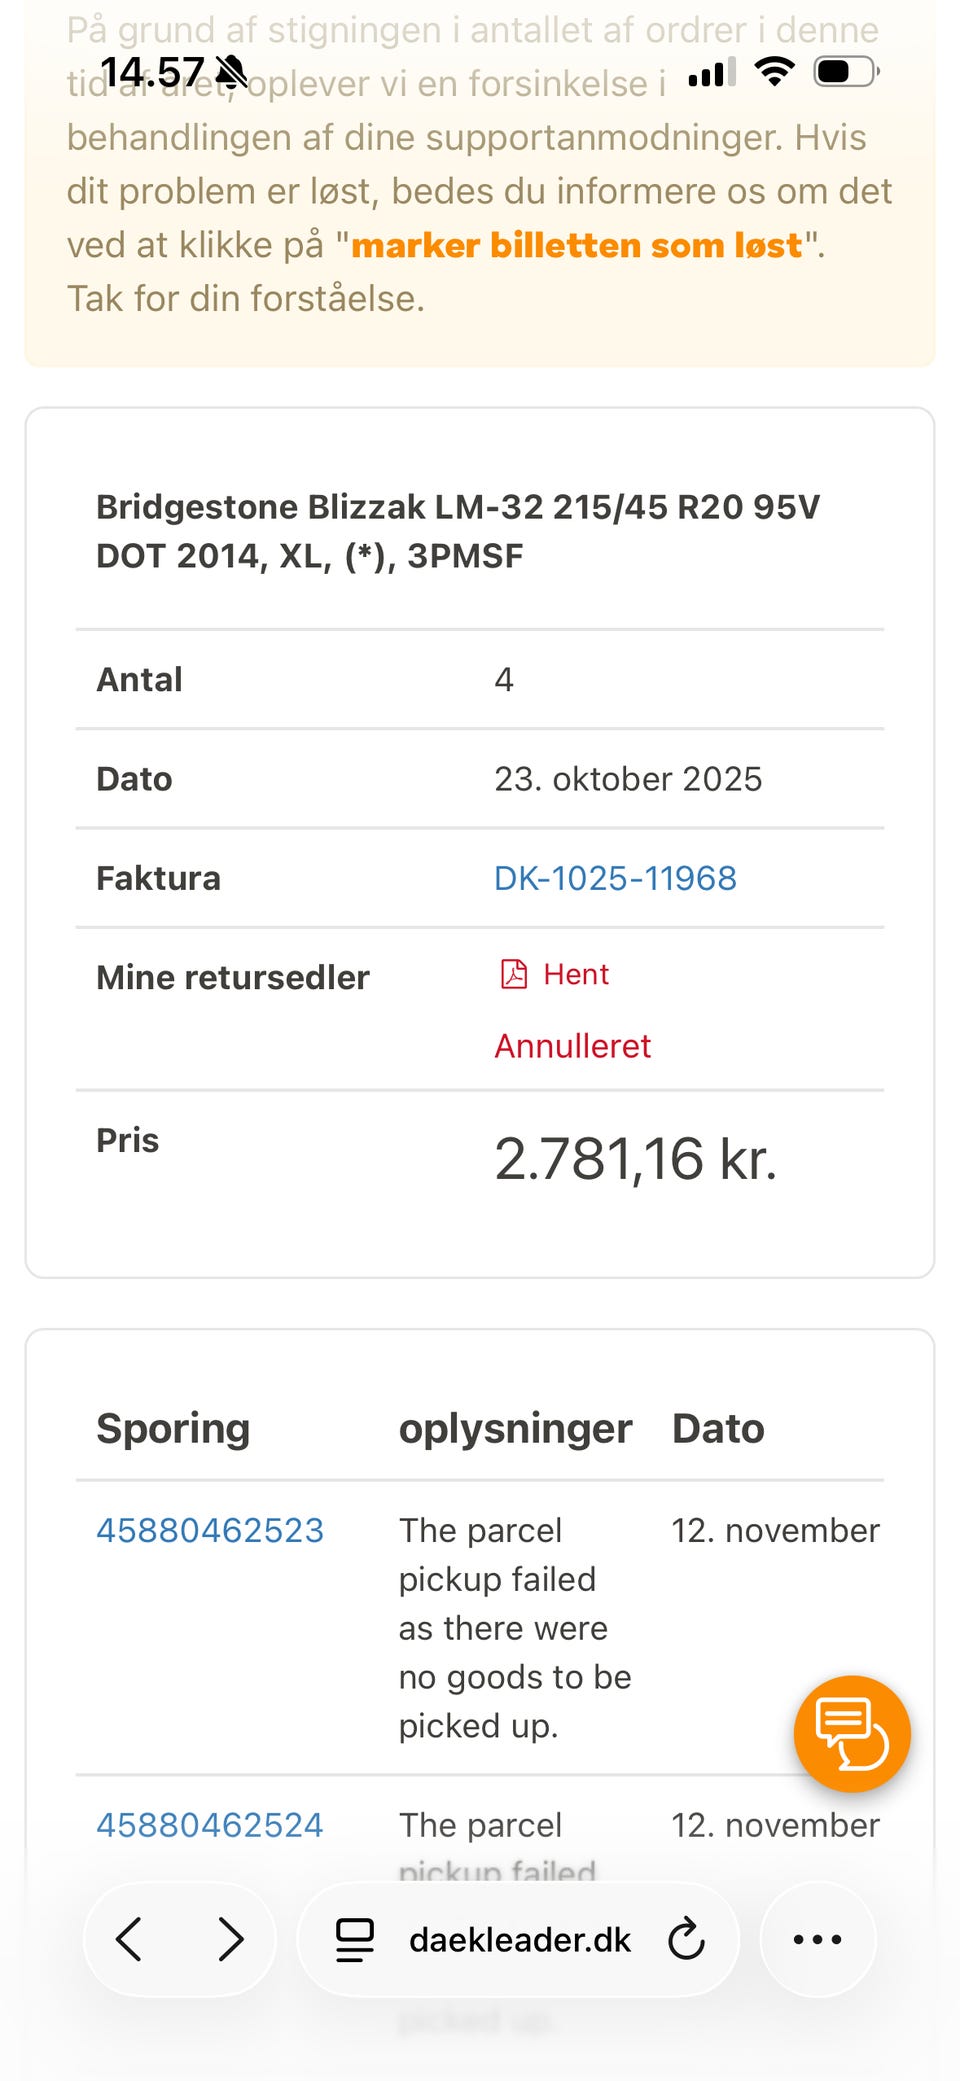Tap the 14.57 clock in status bar
This screenshot has height=2081, width=960.
pyautogui.click(x=152, y=72)
